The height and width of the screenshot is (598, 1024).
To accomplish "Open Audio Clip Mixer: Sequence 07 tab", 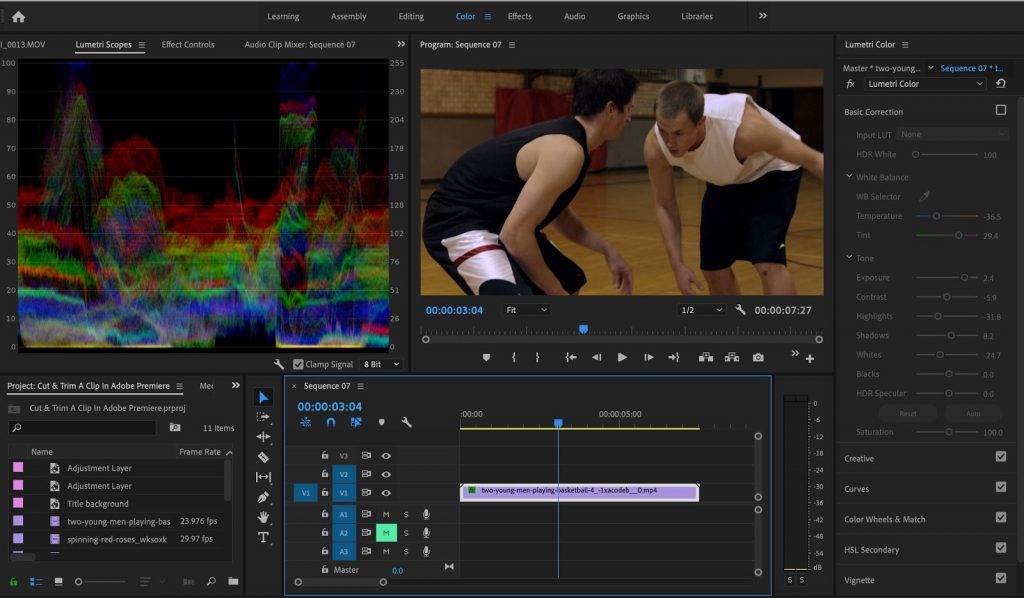I will 300,44.
